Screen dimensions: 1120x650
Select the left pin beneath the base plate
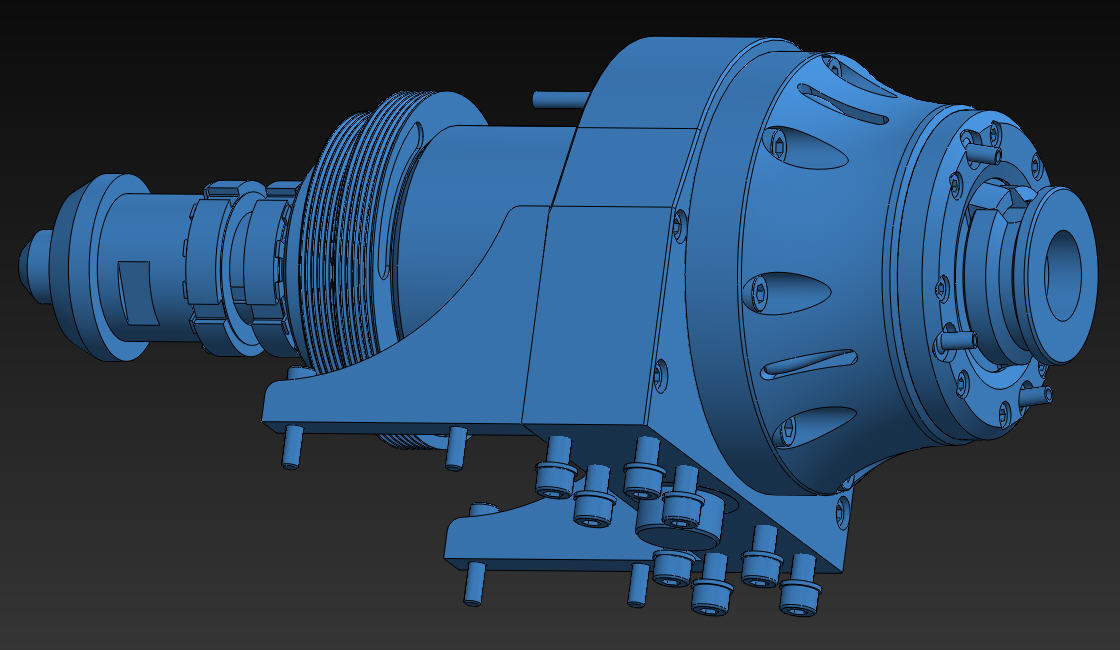pos(291,447)
